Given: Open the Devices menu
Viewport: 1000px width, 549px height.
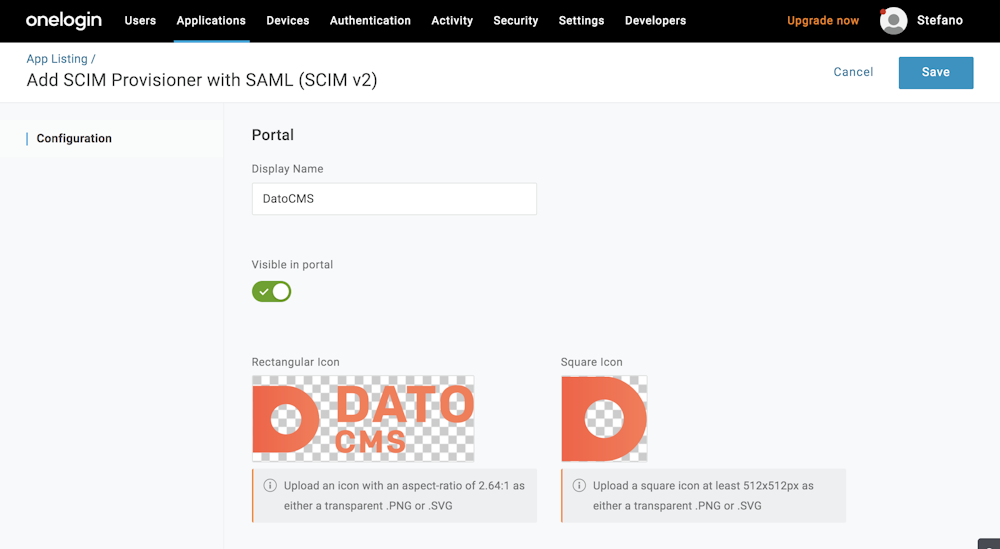Looking at the screenshot, I should tap(288, 20).
